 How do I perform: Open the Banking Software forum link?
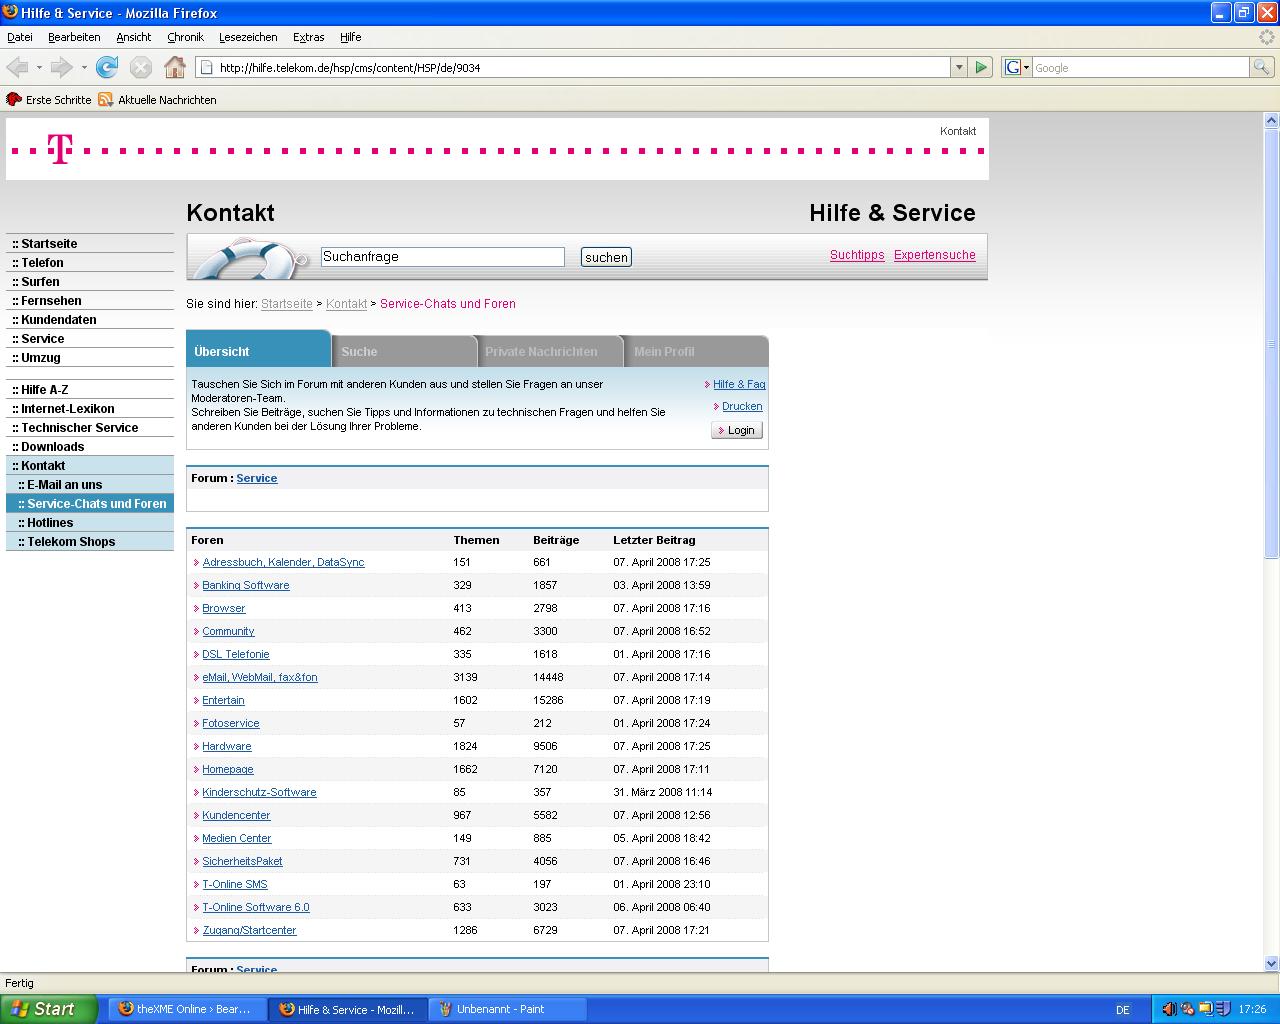(x=246, y=585)
